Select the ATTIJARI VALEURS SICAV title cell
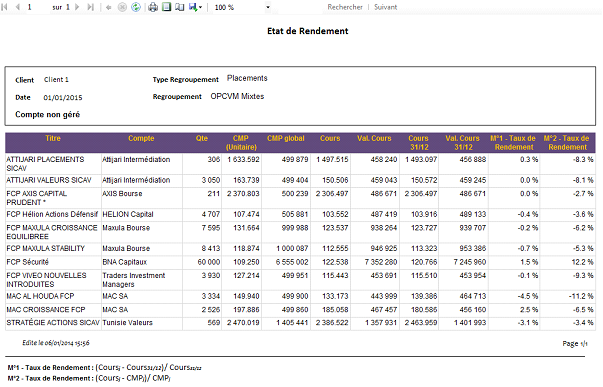 [x=53, y=180]
